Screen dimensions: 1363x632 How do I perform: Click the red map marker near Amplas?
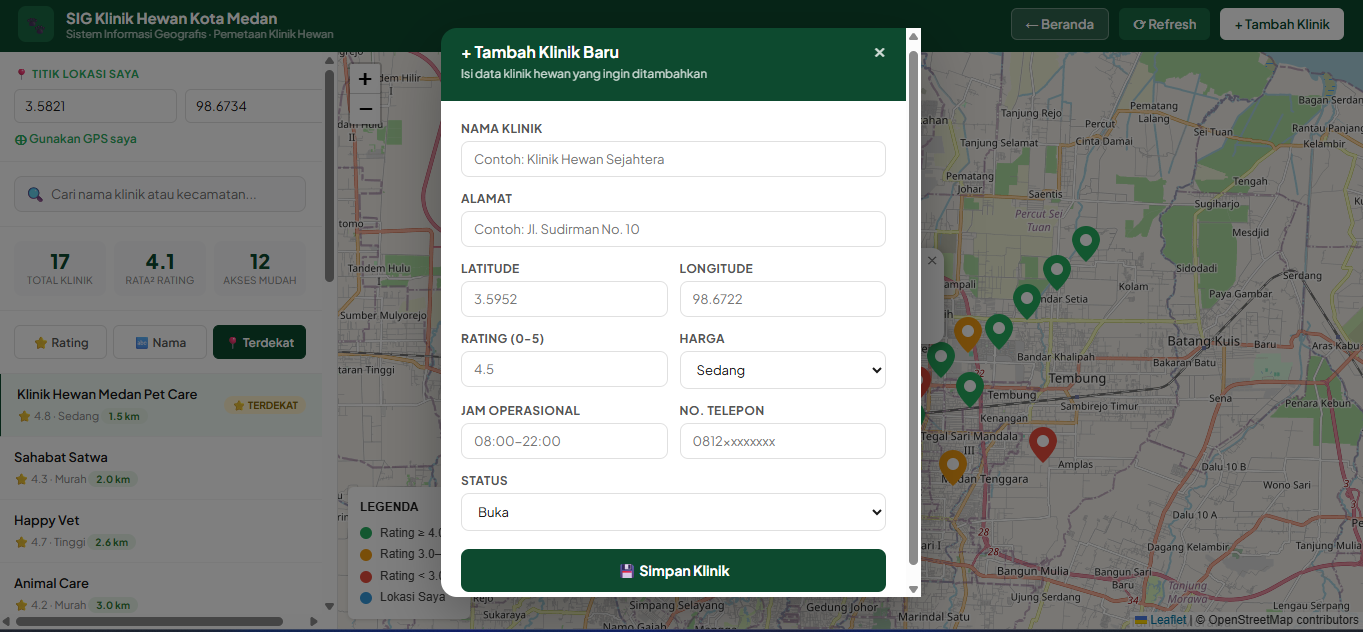[1043, 444]
